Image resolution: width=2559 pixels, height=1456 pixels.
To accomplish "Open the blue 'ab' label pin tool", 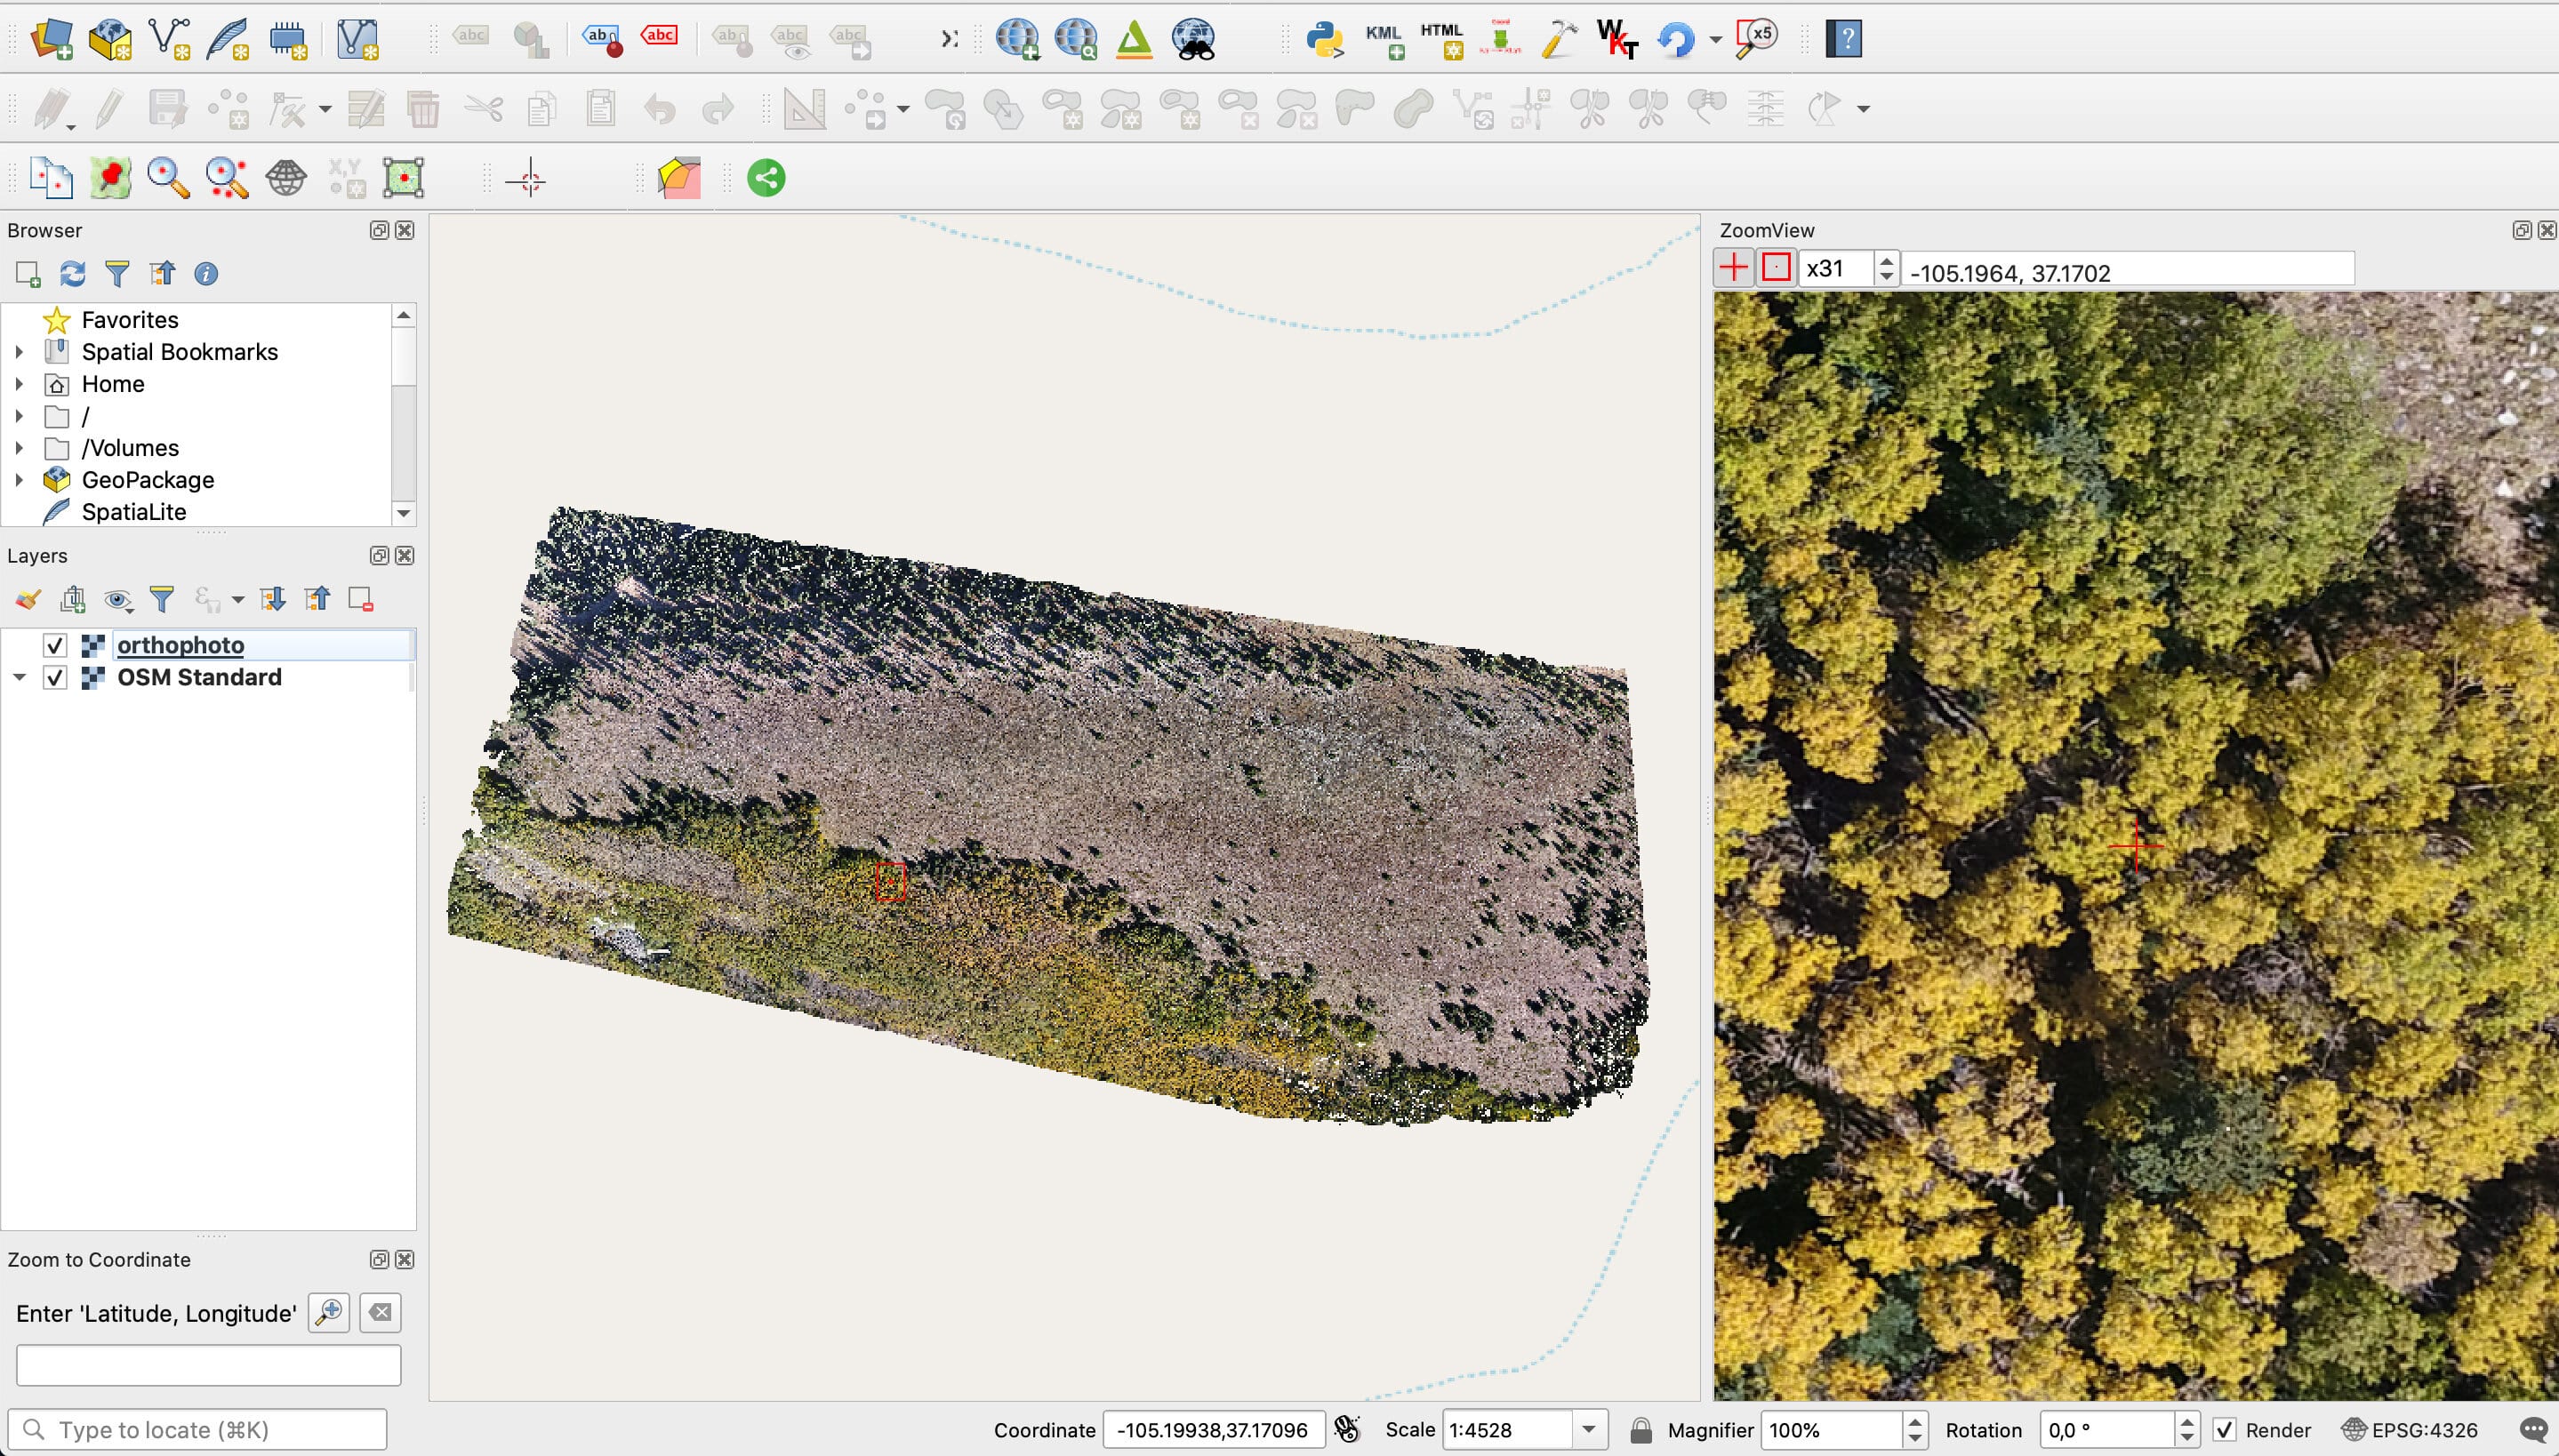I will 602,39.
